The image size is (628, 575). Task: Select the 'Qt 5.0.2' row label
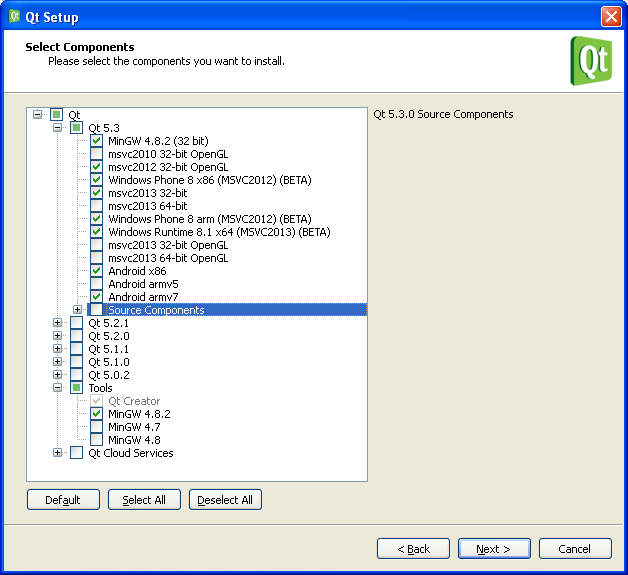109,375
